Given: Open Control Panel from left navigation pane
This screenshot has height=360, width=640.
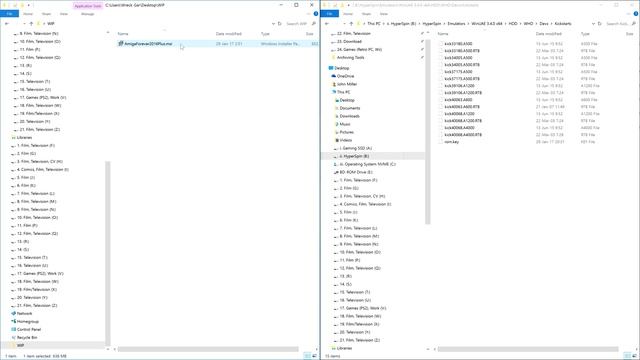Looking at the screenshot, I should point(26,329).
